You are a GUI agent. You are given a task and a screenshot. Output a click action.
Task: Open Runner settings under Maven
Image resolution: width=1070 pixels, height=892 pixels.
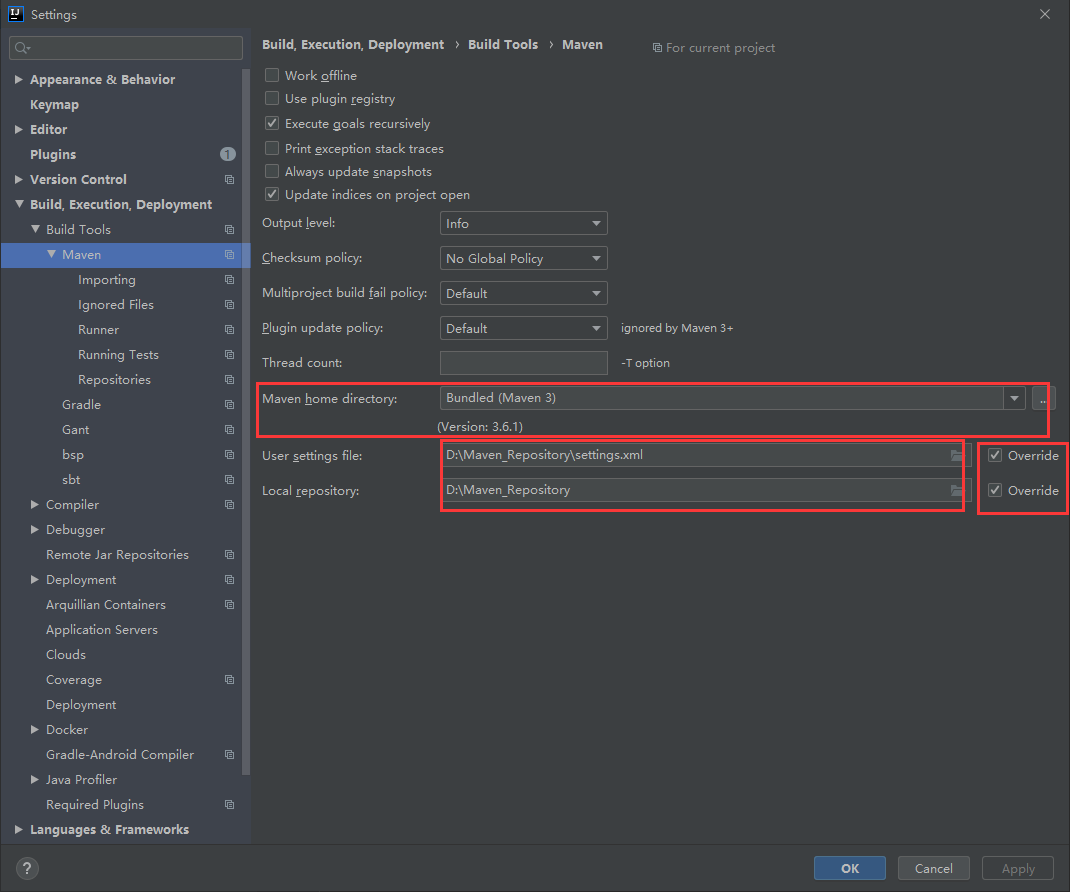pos(98,330)
